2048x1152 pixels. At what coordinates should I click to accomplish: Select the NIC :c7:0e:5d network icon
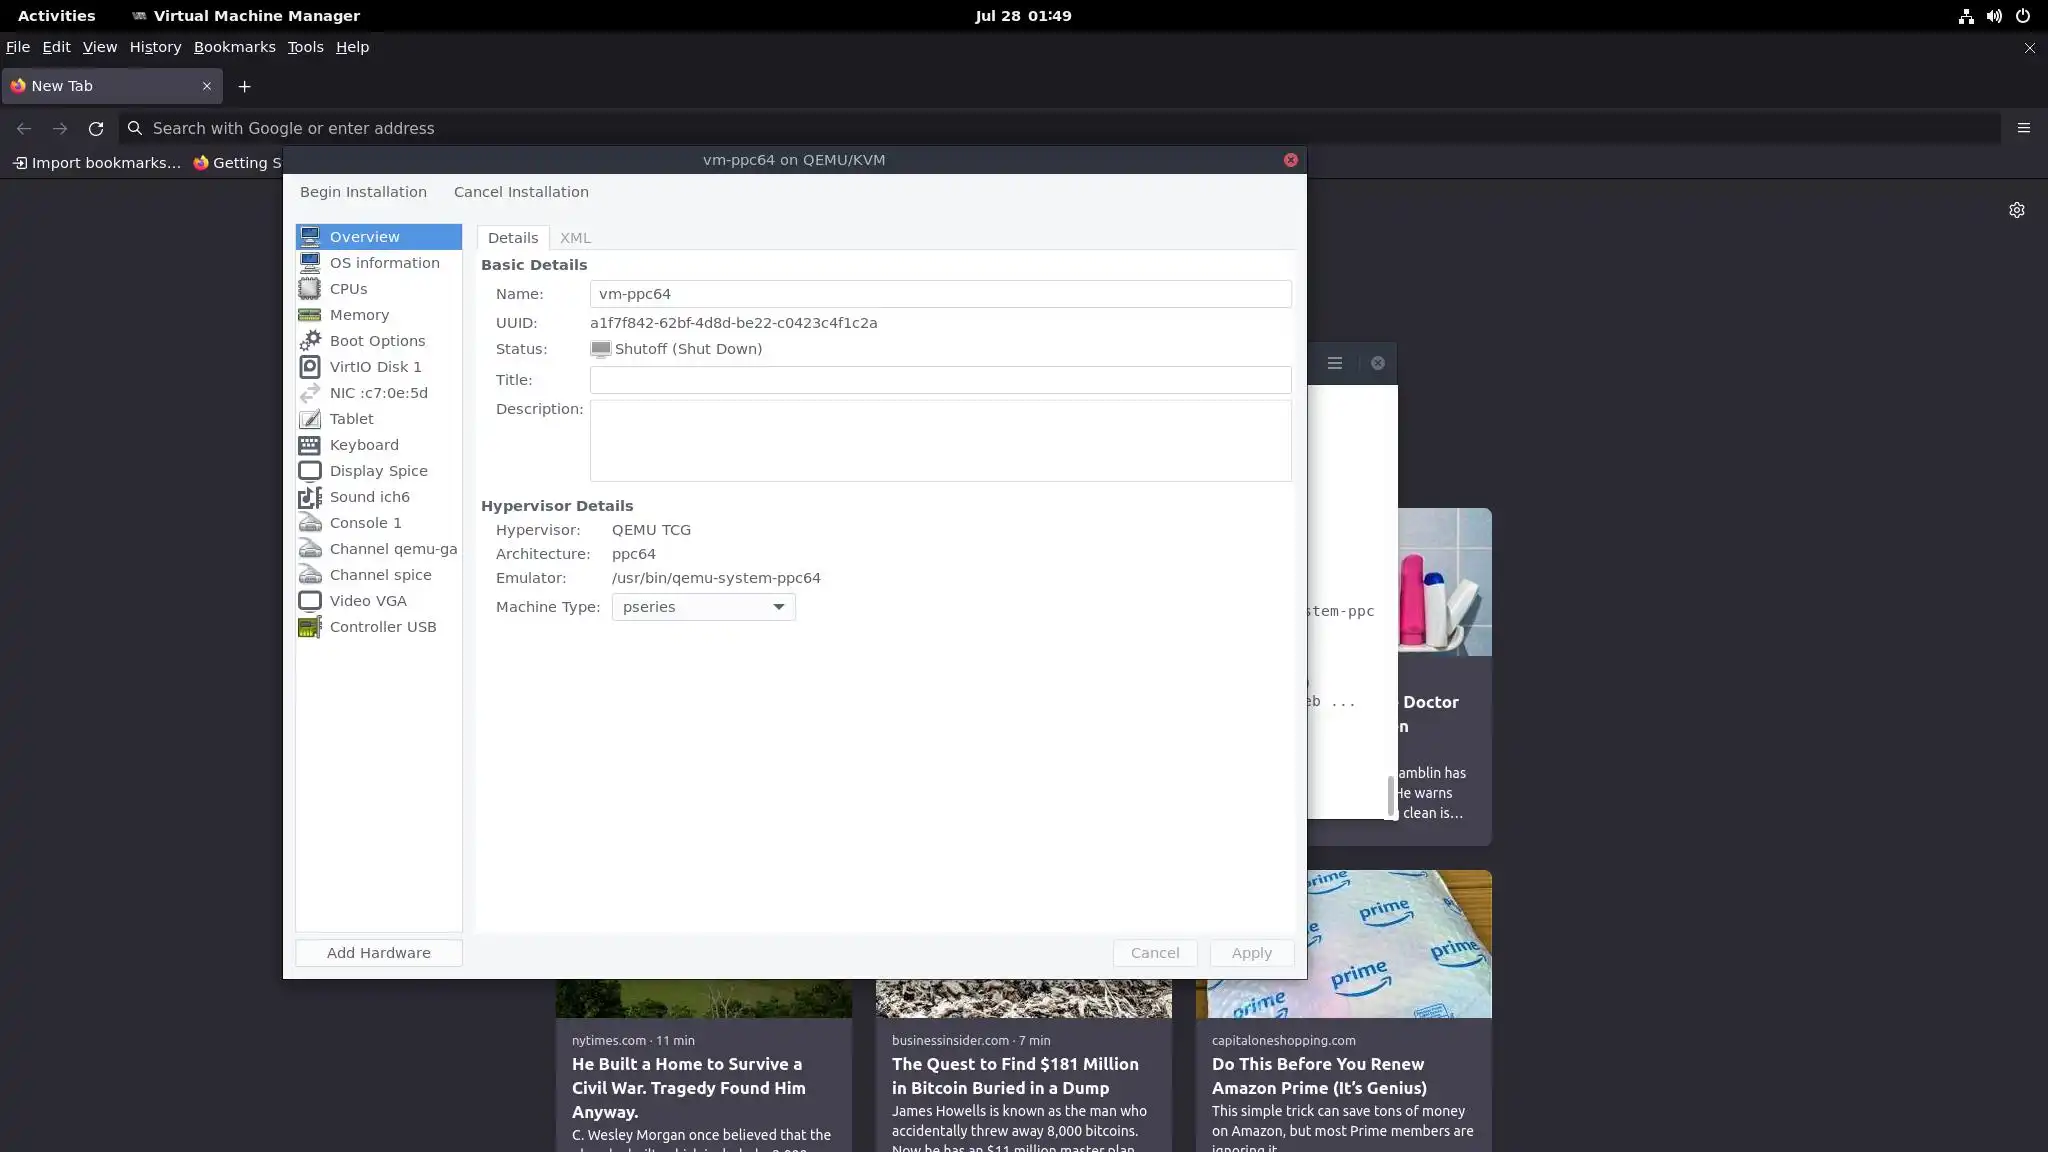coord(310,393)
